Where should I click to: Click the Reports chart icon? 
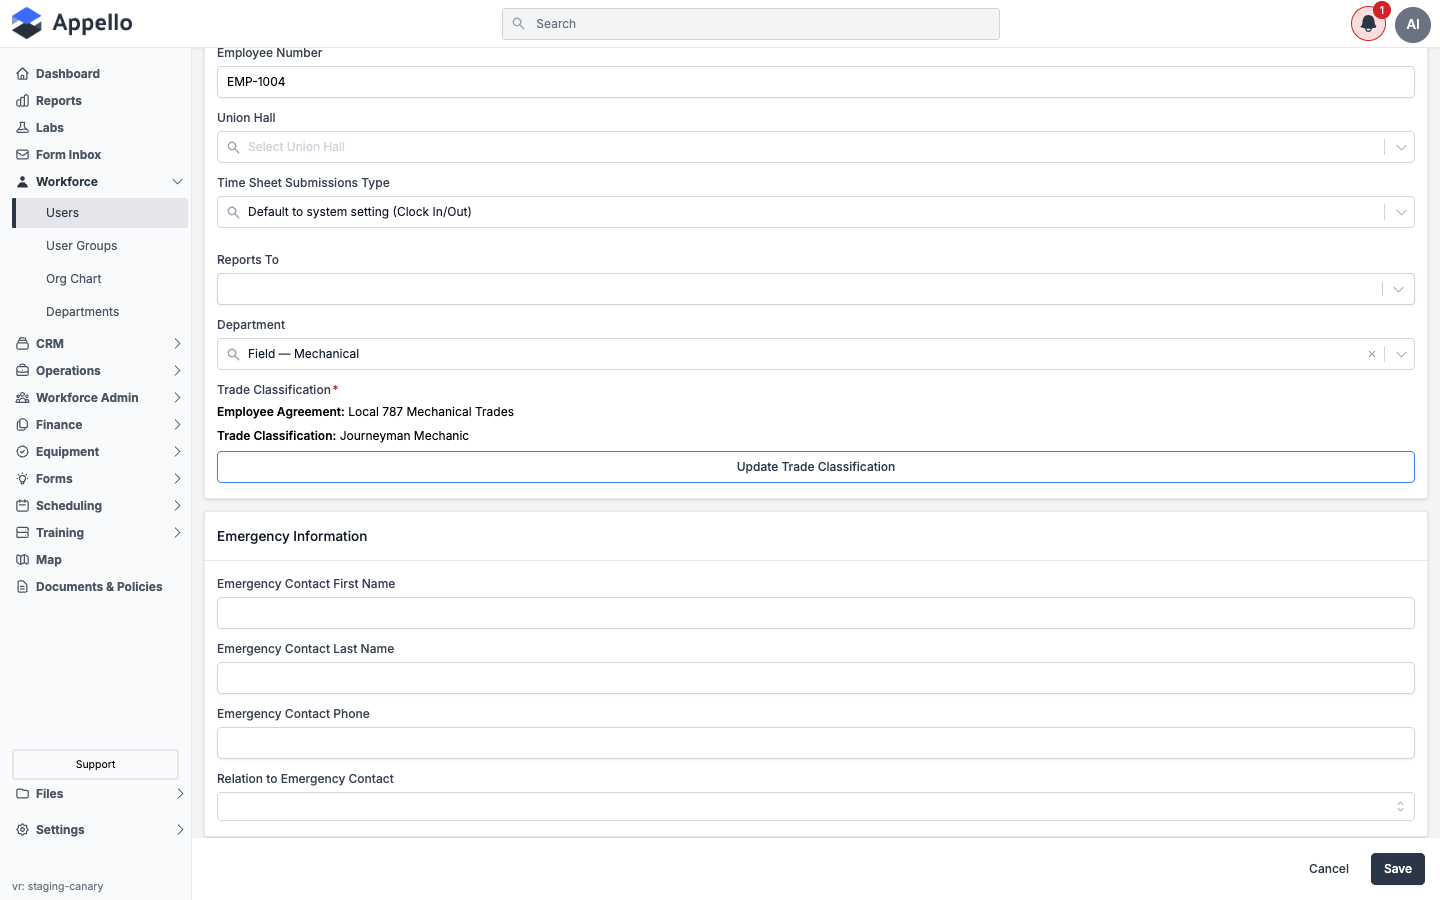coord(22,101)
